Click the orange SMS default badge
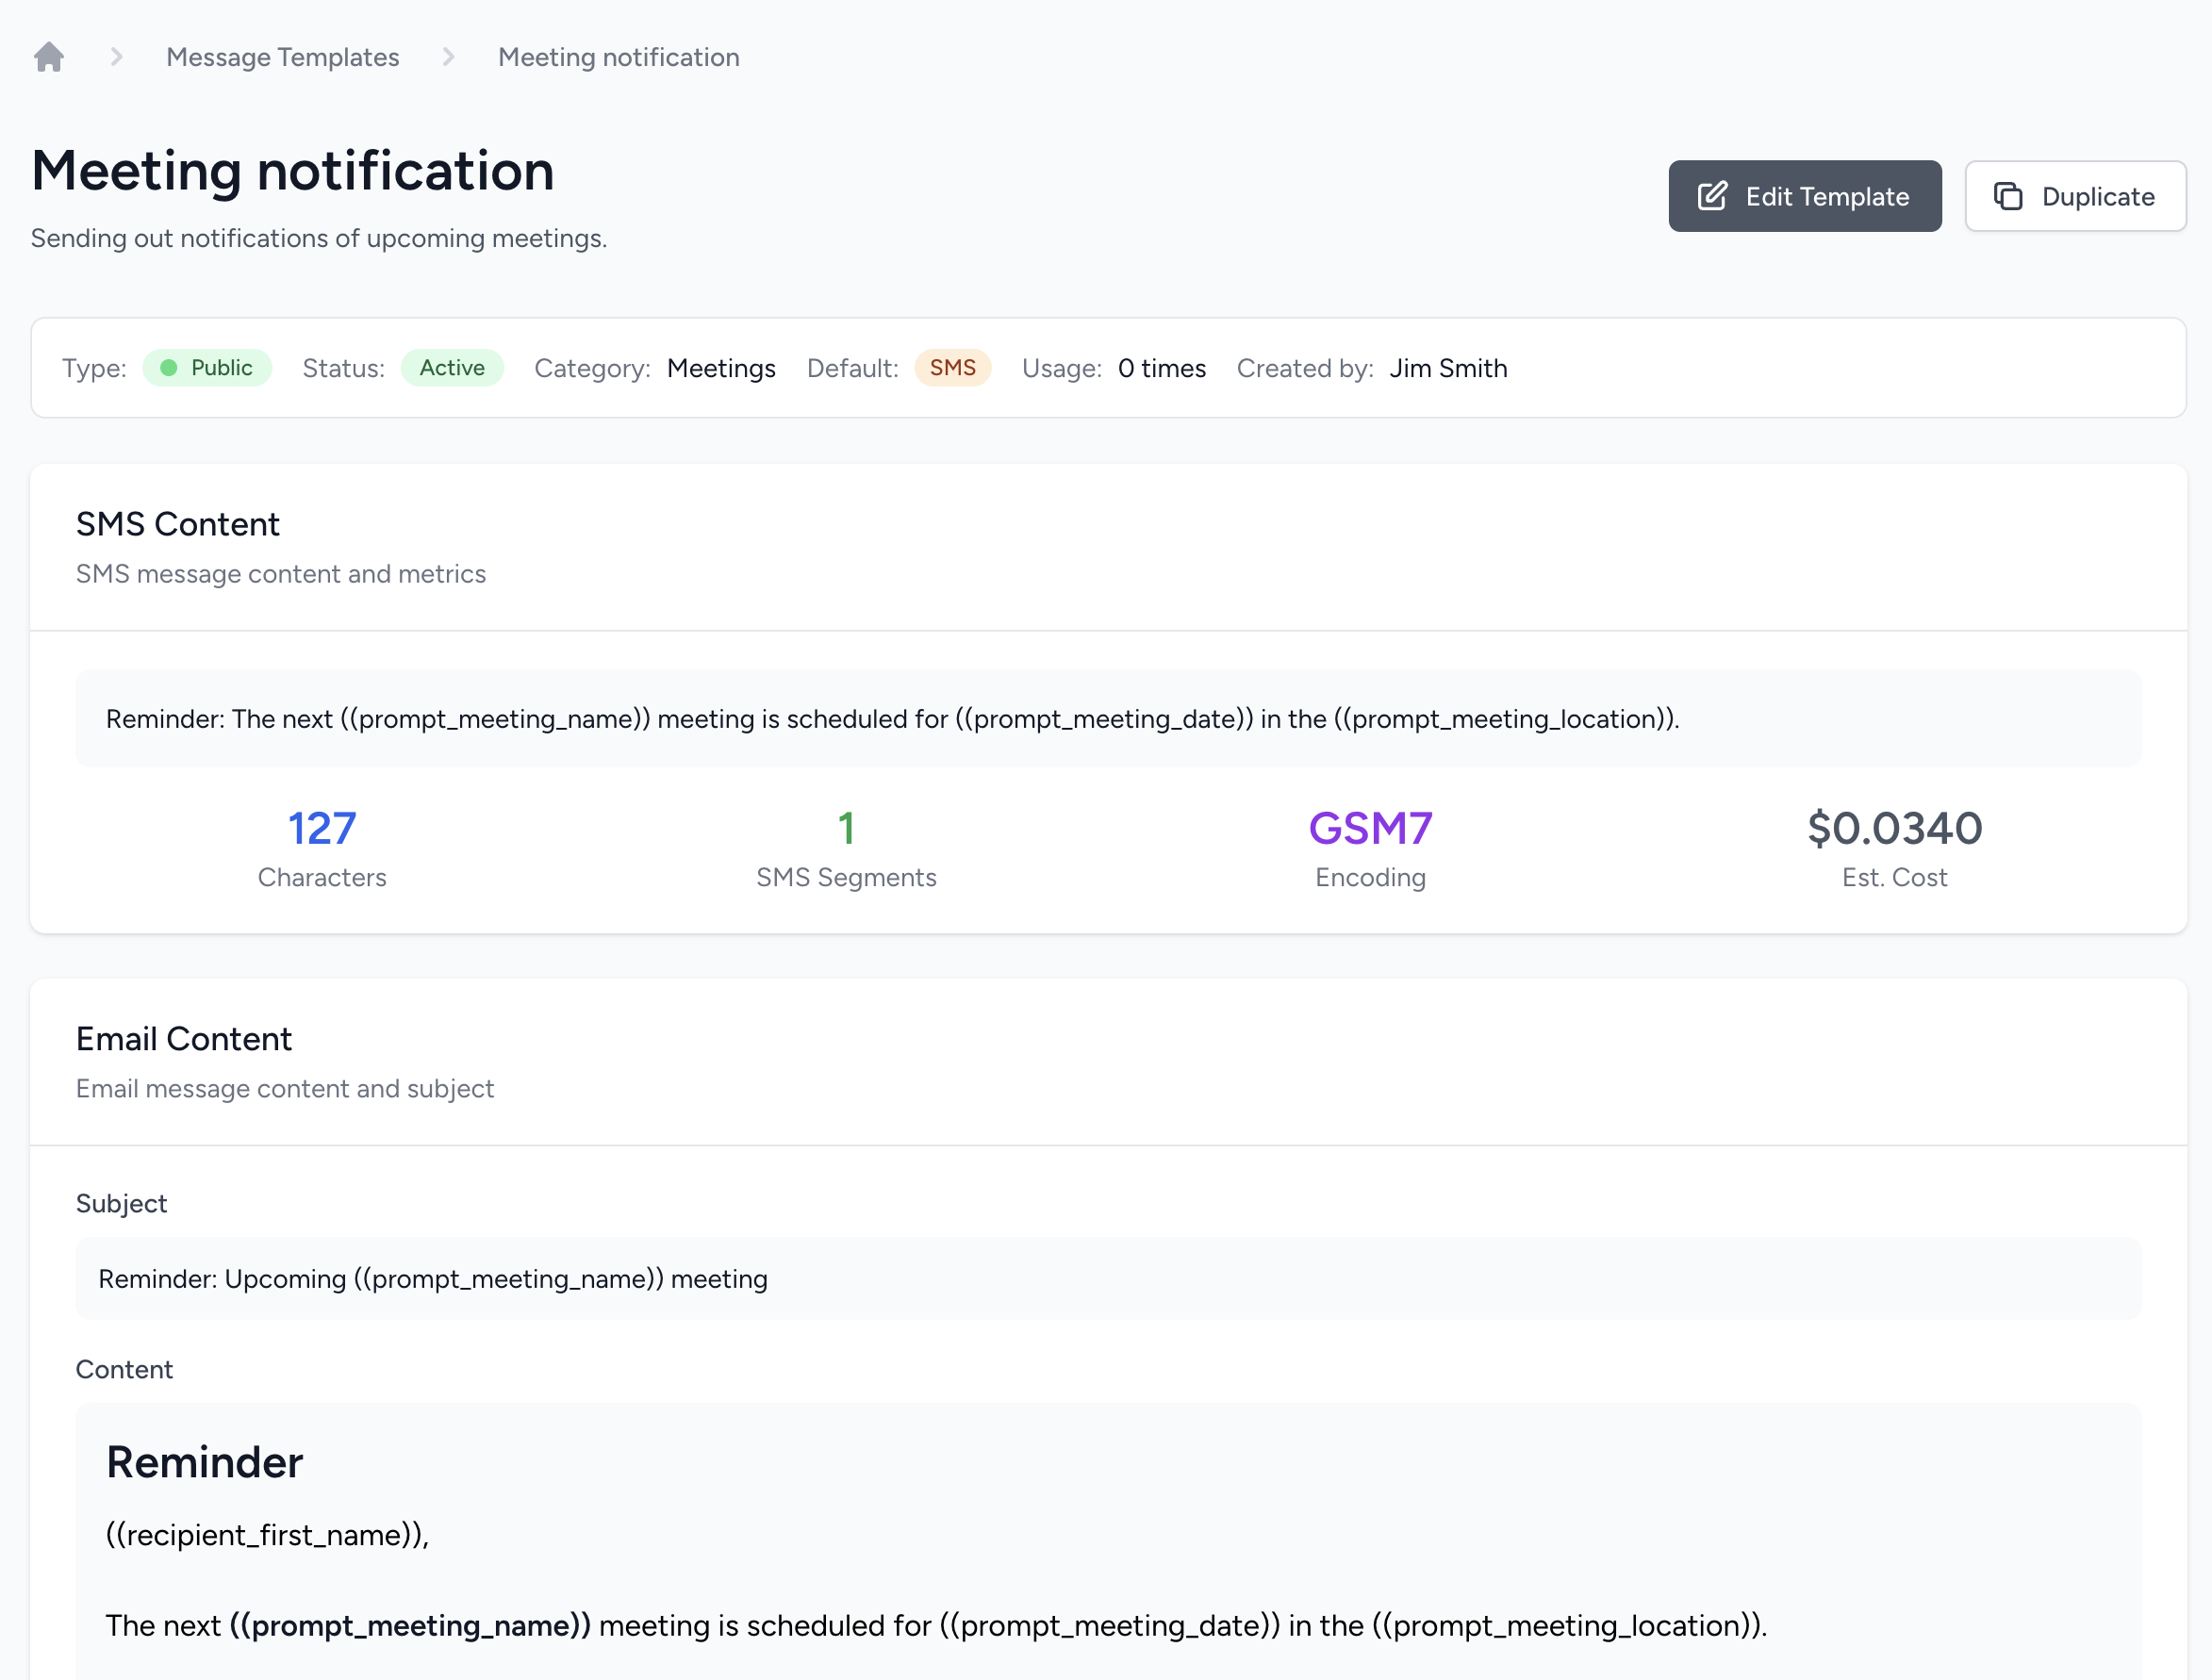Screen dimensions: 2212x1680 tap(951, 368)
